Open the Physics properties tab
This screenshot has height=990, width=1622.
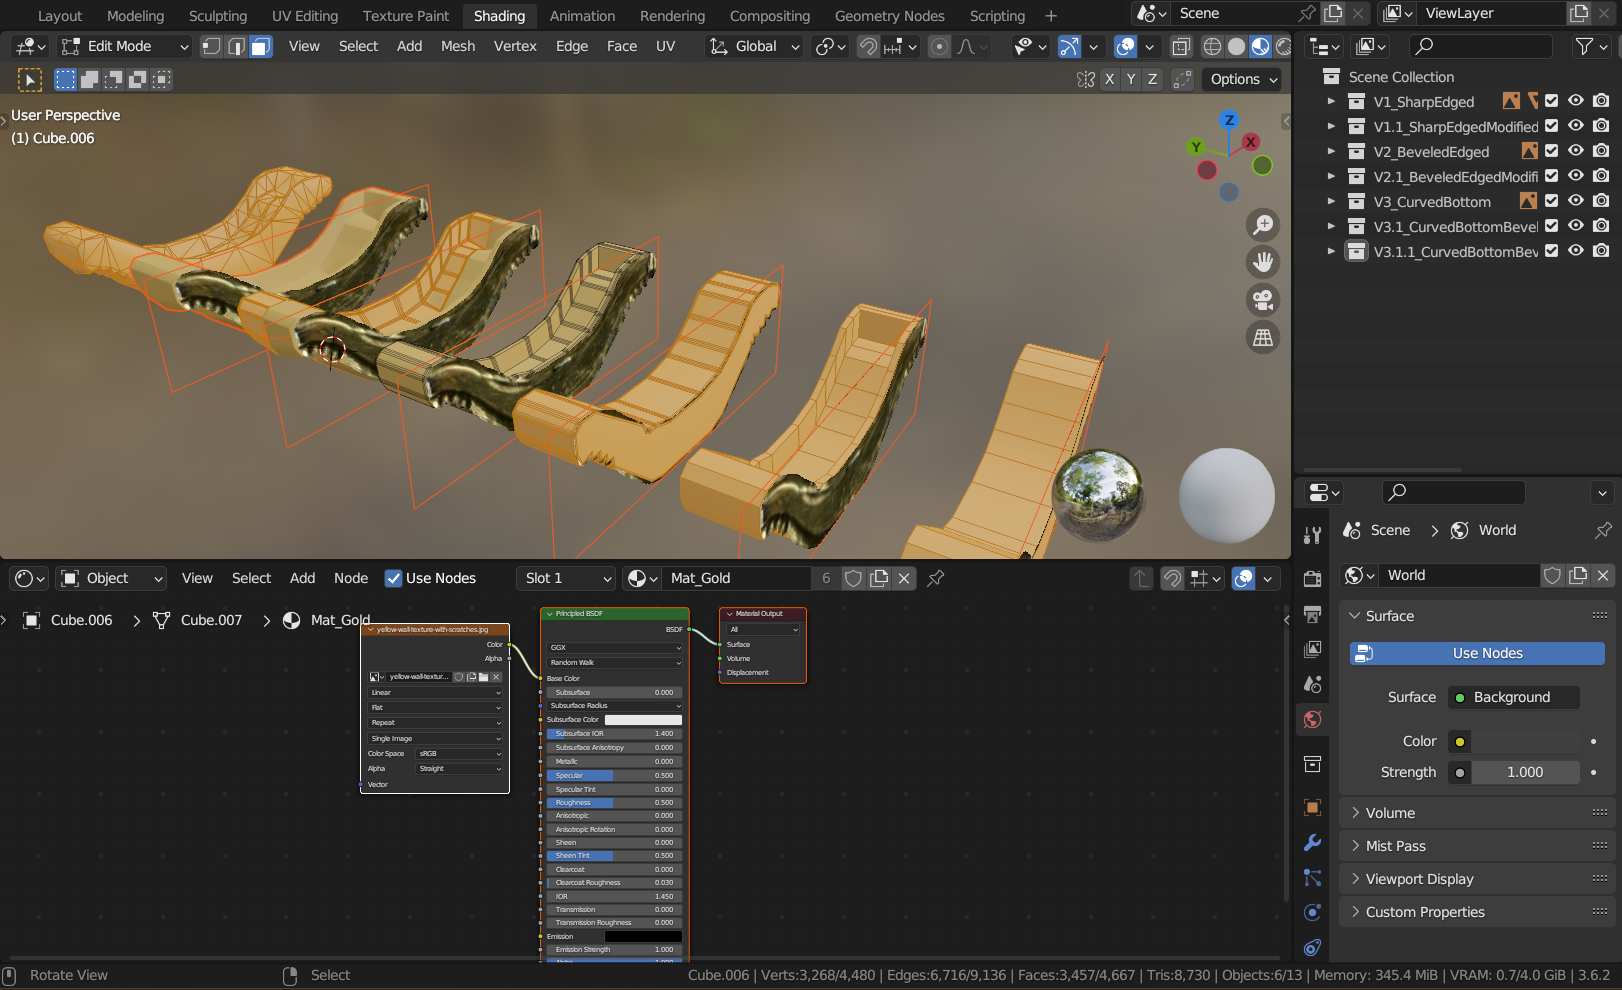1313,912
